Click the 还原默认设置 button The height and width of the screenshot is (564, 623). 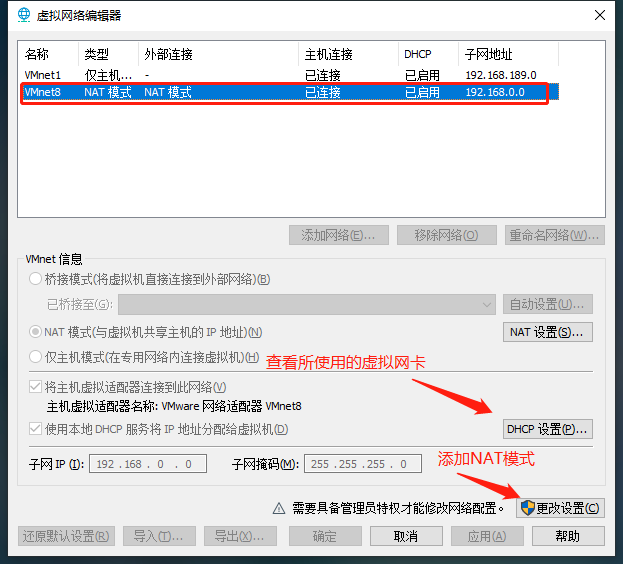(x=66, y=536)
